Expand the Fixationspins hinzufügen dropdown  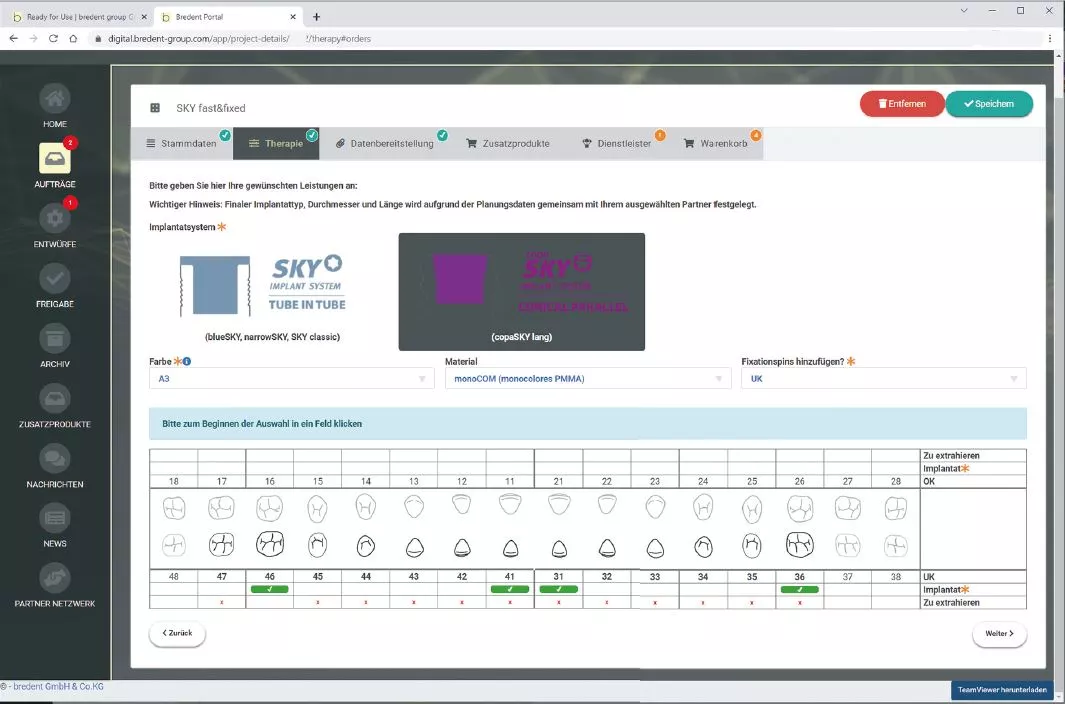(x=883, y=379)
